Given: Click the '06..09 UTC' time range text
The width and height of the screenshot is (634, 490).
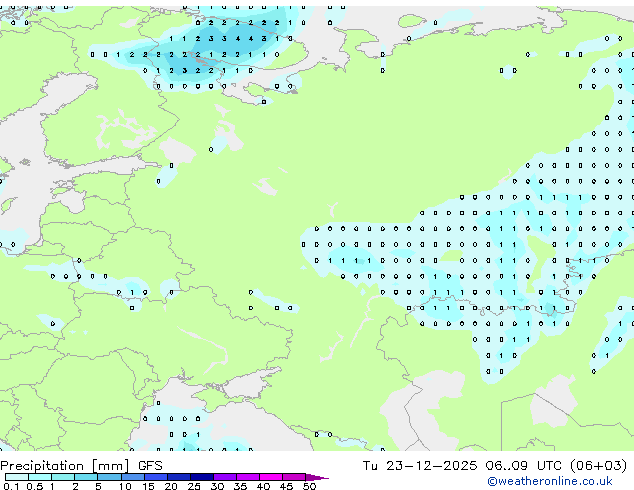Looking at the screenshot, I should 524,466.
